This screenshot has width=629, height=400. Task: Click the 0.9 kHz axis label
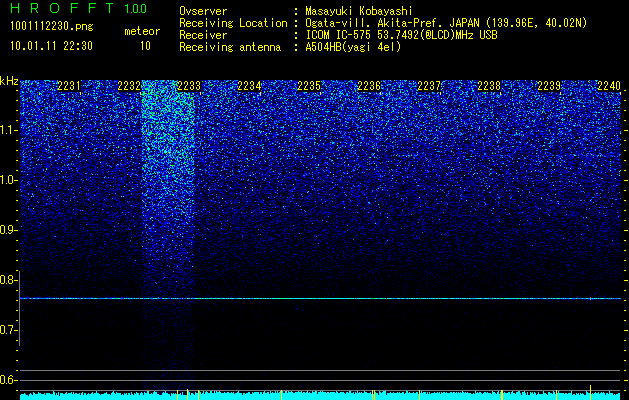pyautogui.click(x=9, y=230)
